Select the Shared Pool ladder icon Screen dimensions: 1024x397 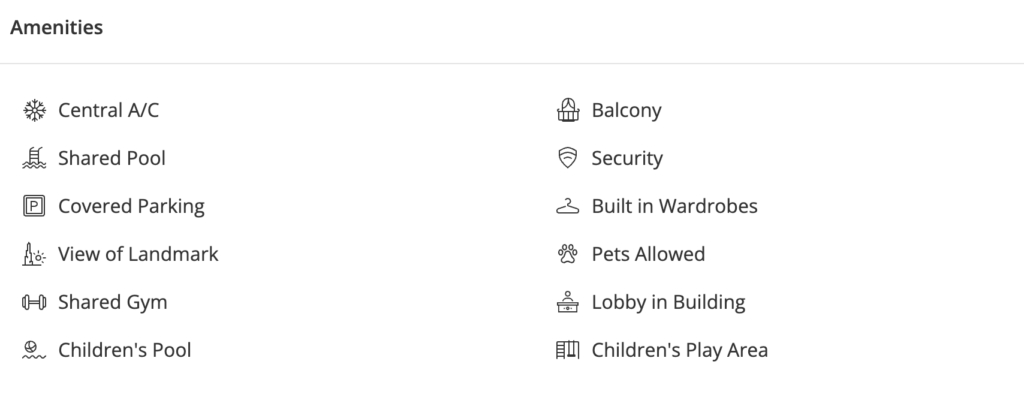pyautogui.click(x=34, y=158)
